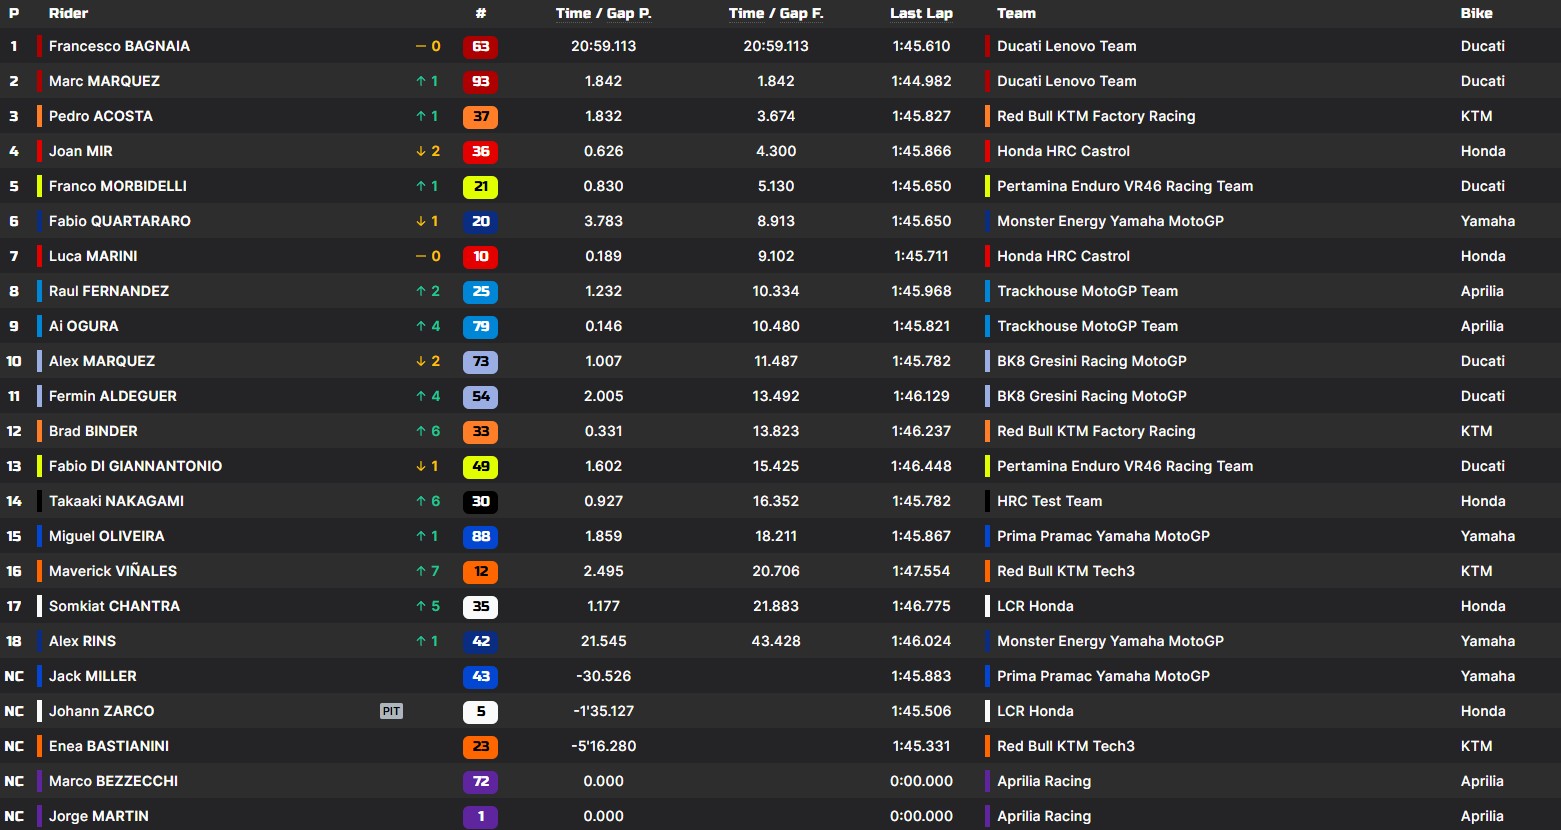Click the color bar beside Jorge Martin's name
Screen dimensions: 1561x830
[40, 816]
